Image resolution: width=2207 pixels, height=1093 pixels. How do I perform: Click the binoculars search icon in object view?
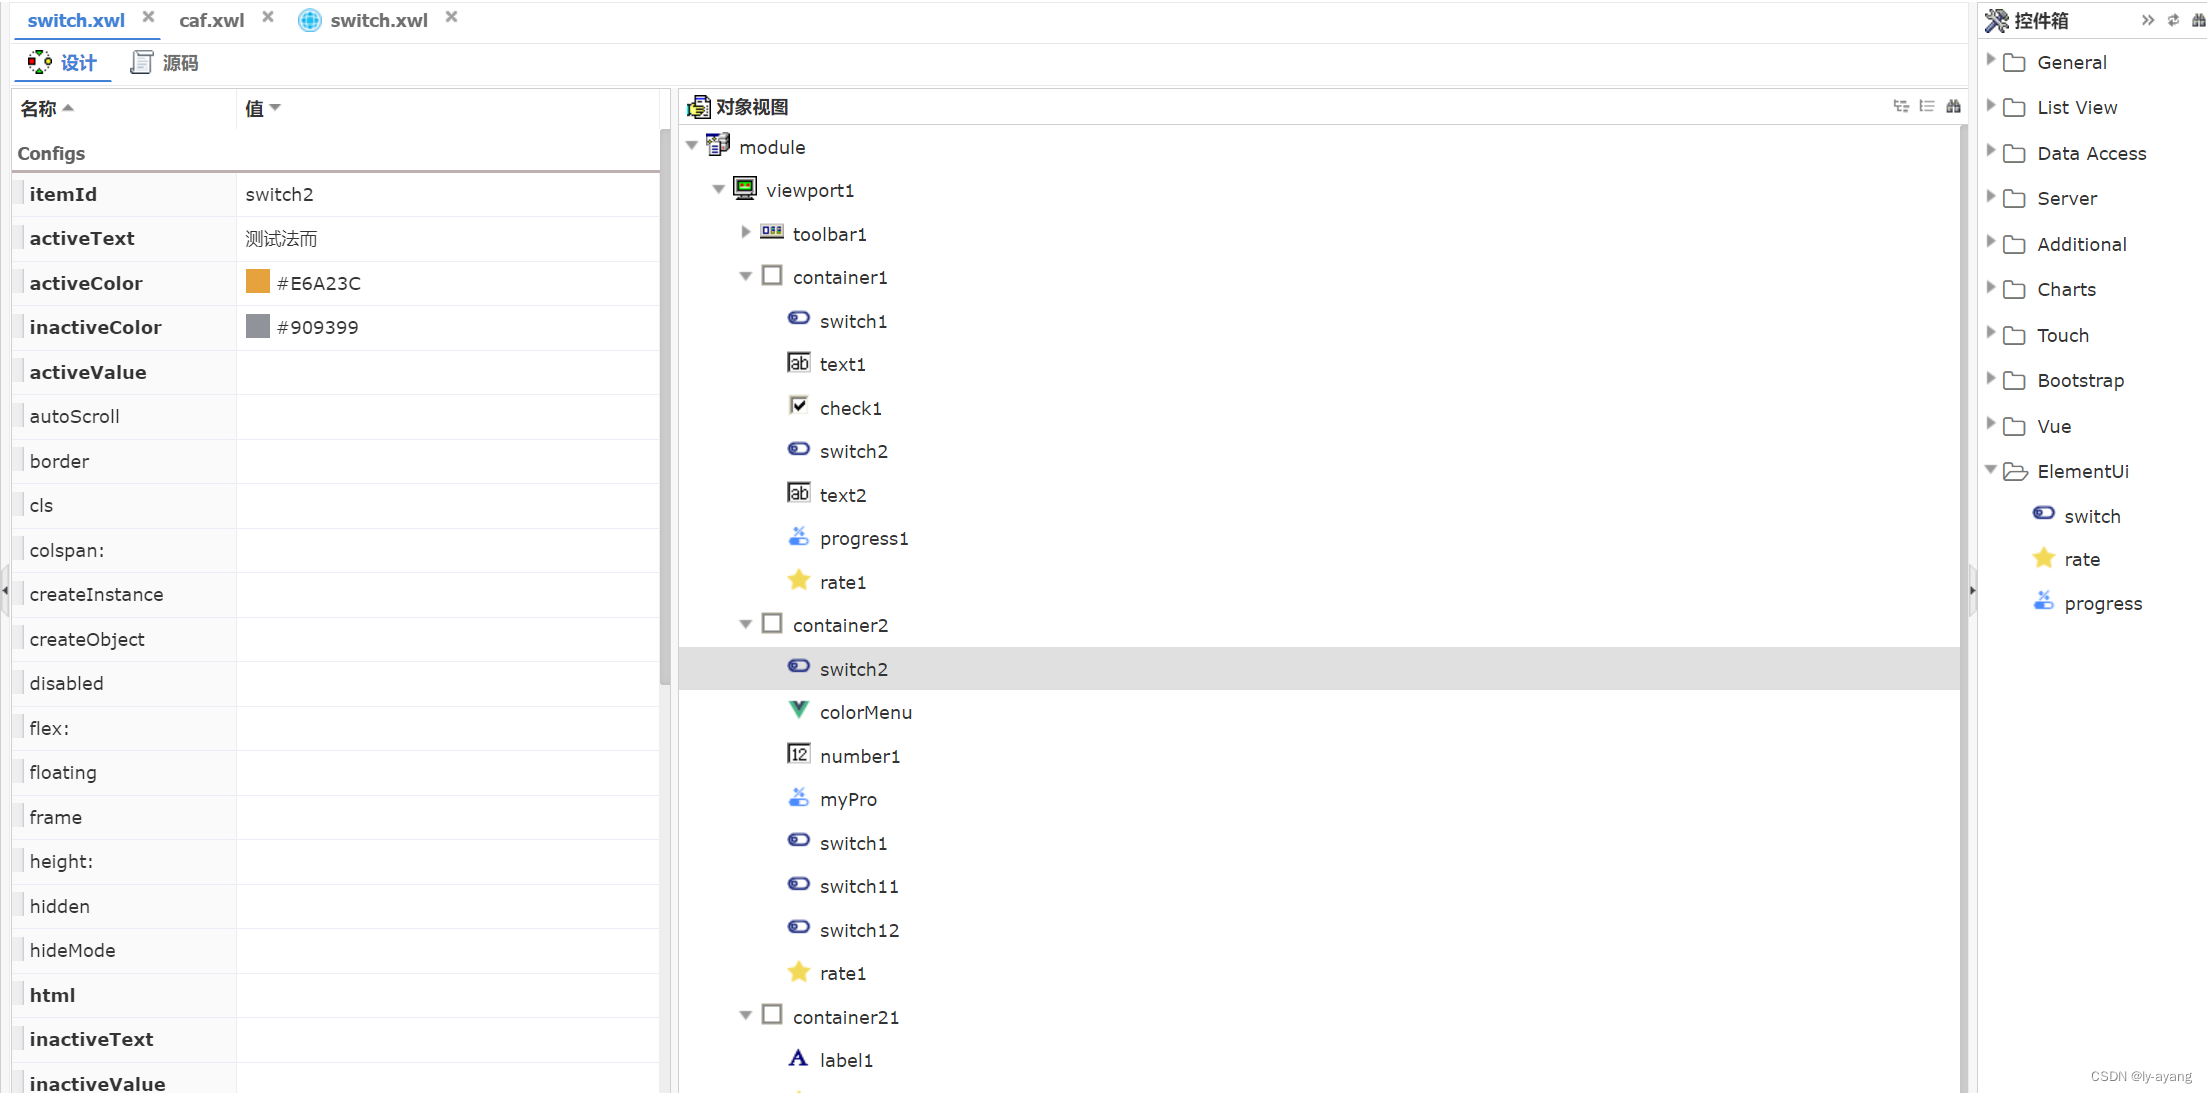1953,106
